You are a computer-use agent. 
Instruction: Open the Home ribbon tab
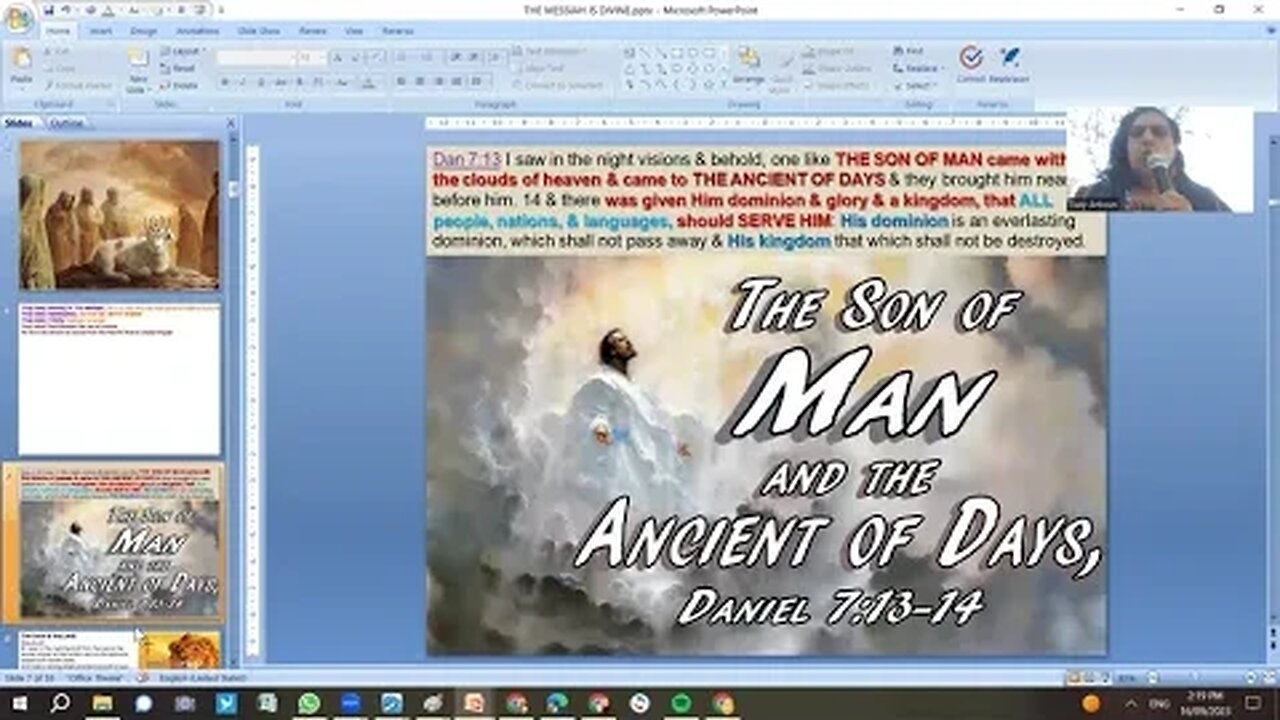(57, 31)
